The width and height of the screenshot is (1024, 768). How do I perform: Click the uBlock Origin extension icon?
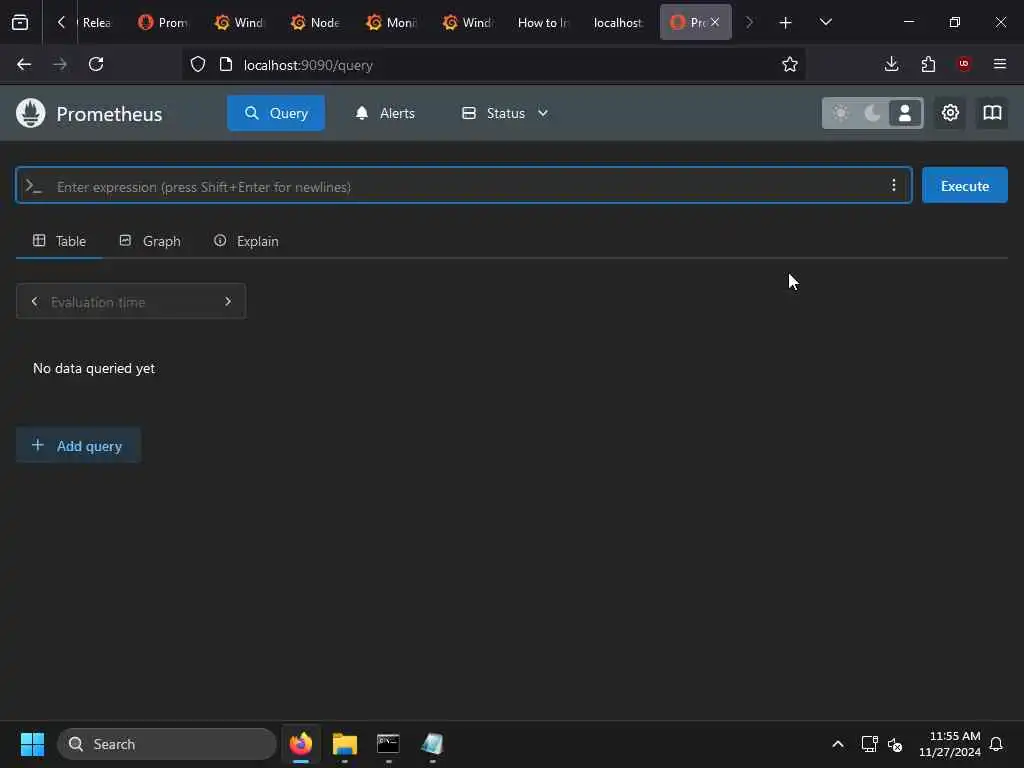(964, 64)
